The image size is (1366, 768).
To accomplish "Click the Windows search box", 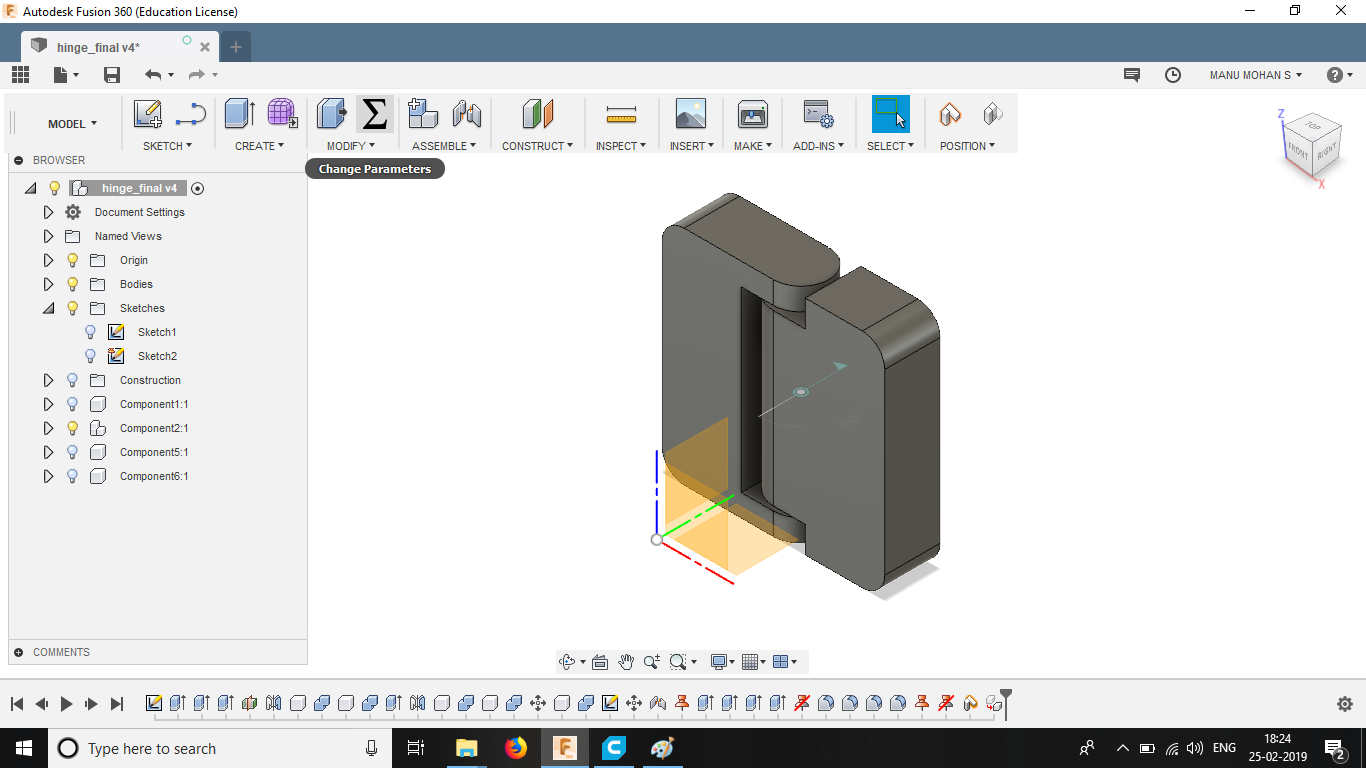I will tap(220, 748).
